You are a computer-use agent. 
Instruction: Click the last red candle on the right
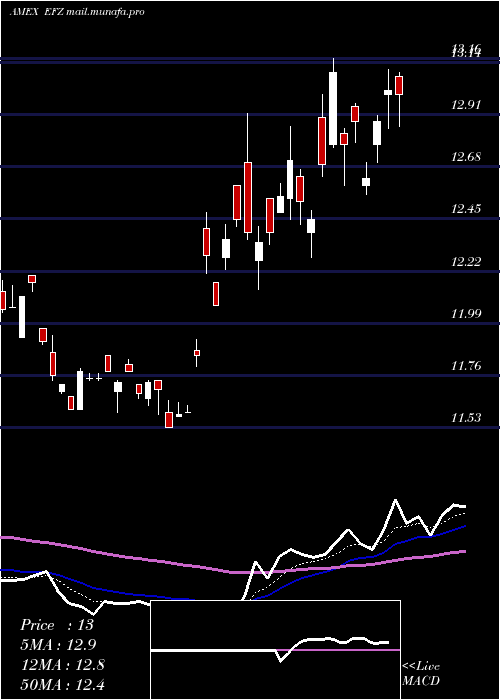[x=399, y=85]
